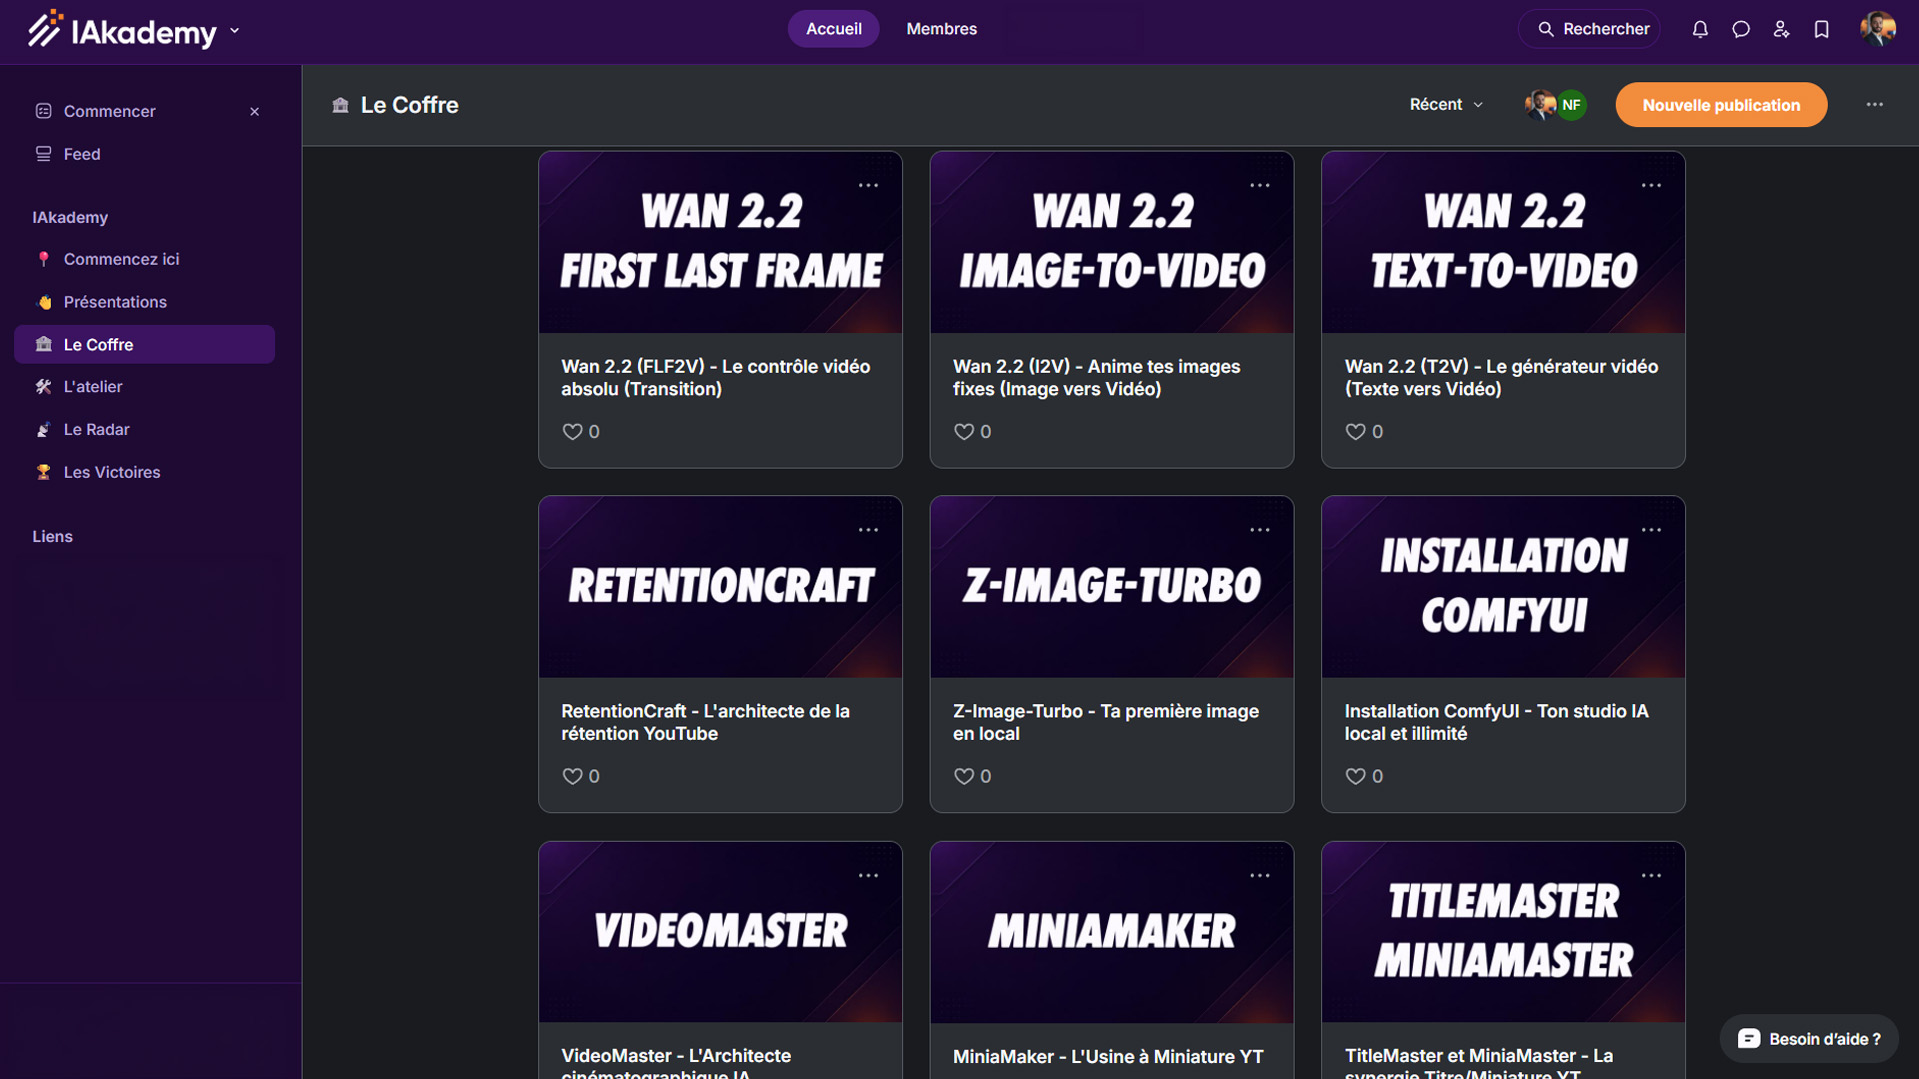Dismiss the Commencer sidebar item
Screen dimensions: 1919x1079
[255, 112]
